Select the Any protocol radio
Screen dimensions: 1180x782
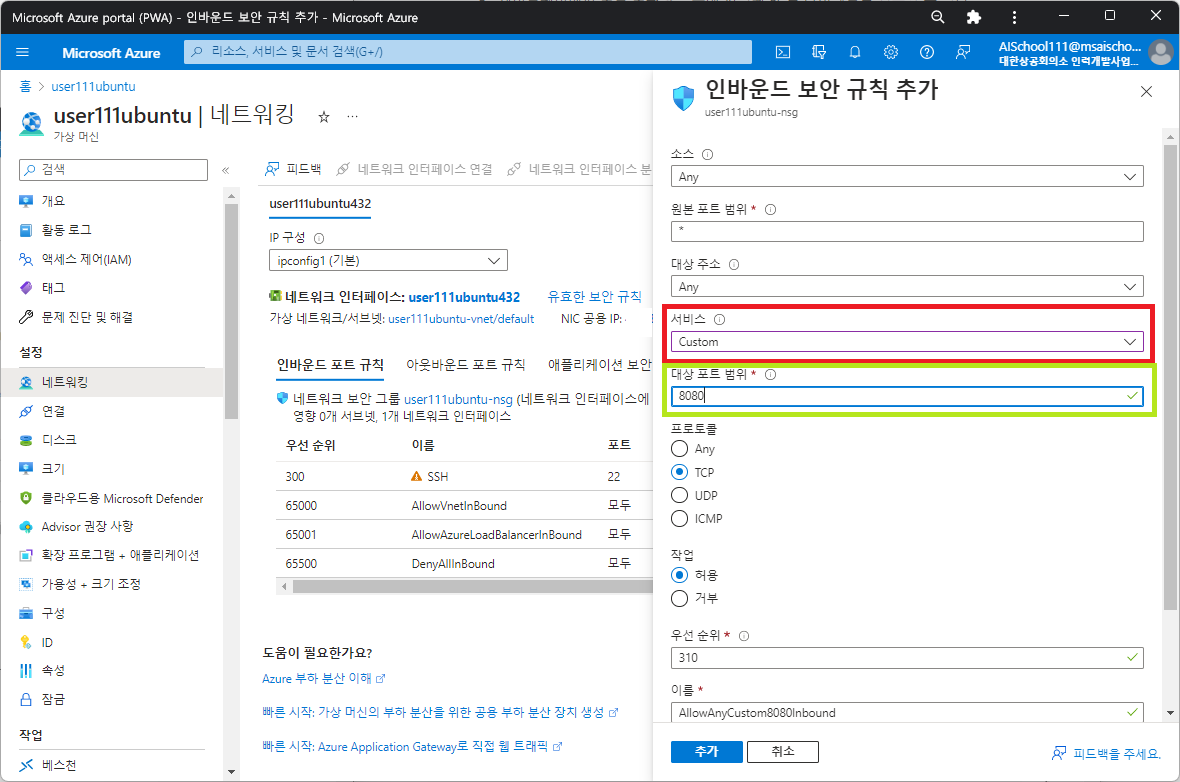click(680, 449)
